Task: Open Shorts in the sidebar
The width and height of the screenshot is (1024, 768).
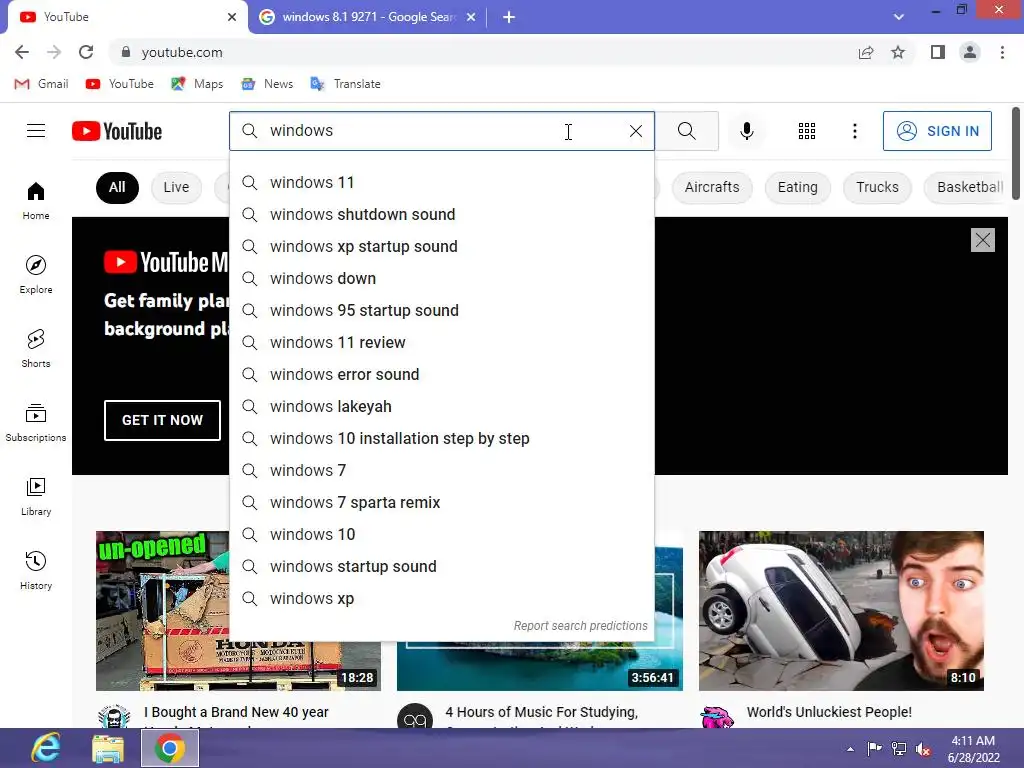Action: [36, 348]
